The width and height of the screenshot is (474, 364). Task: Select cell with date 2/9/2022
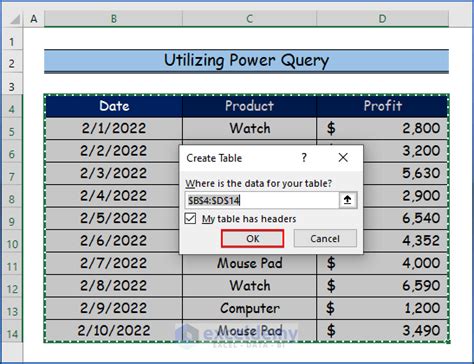pos(114,308)
